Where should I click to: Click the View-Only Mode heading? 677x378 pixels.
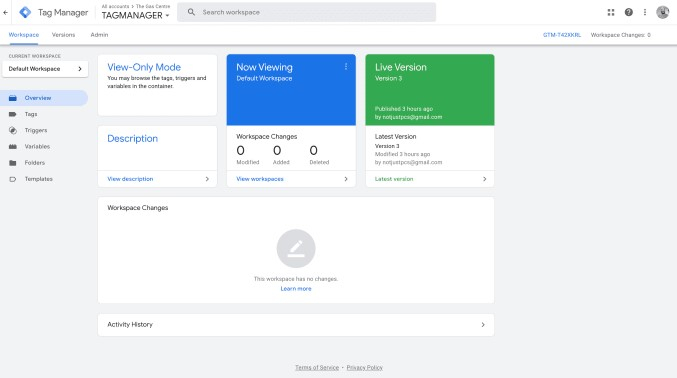144,67
